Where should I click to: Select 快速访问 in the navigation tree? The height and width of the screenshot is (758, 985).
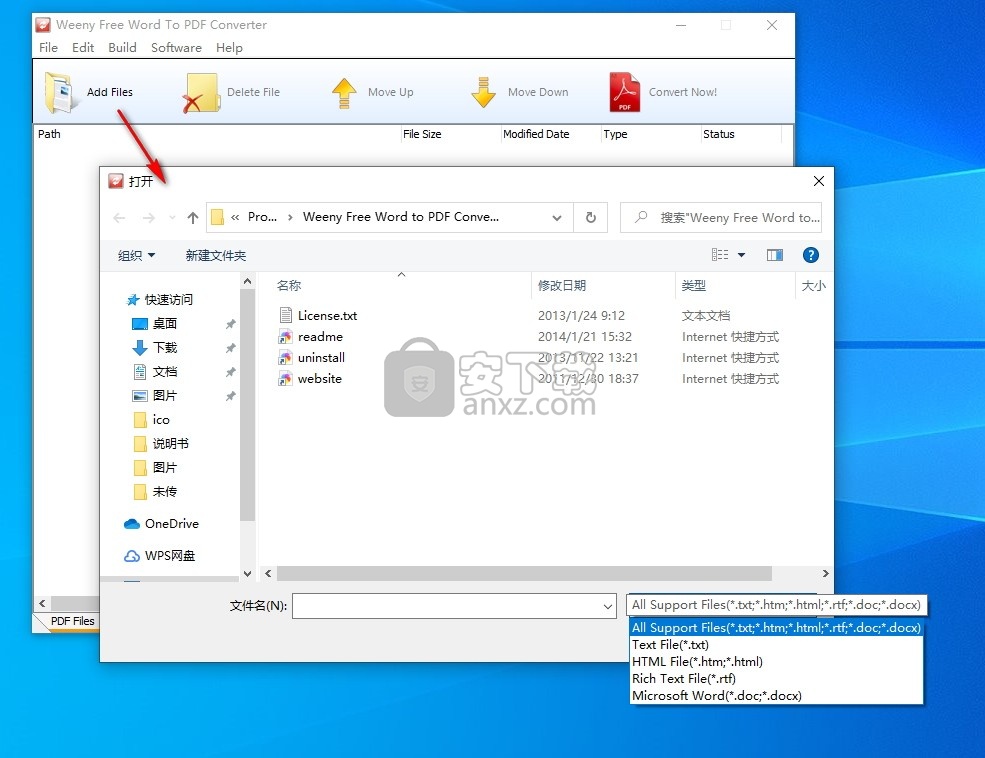160,300
